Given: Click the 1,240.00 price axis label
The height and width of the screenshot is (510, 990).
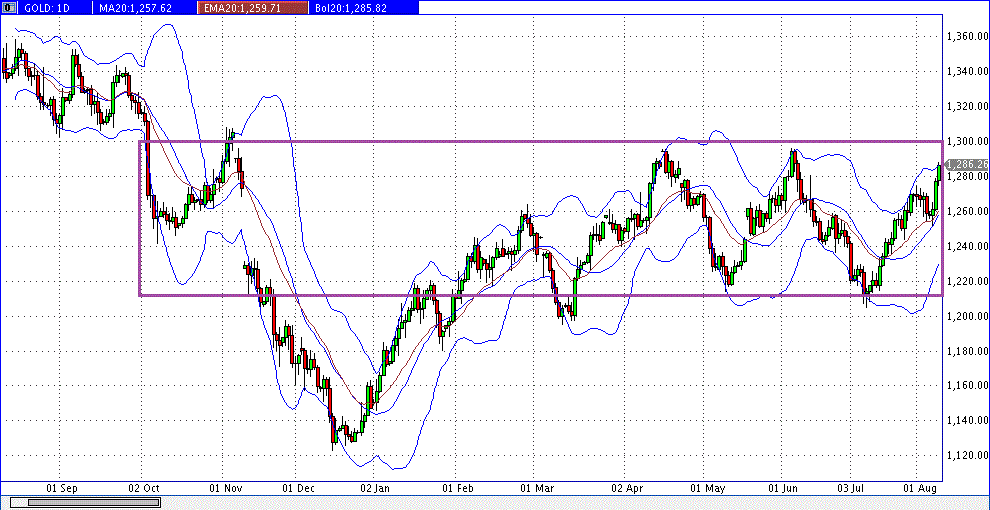Looking at the screenshot, I should coord(968,246).
